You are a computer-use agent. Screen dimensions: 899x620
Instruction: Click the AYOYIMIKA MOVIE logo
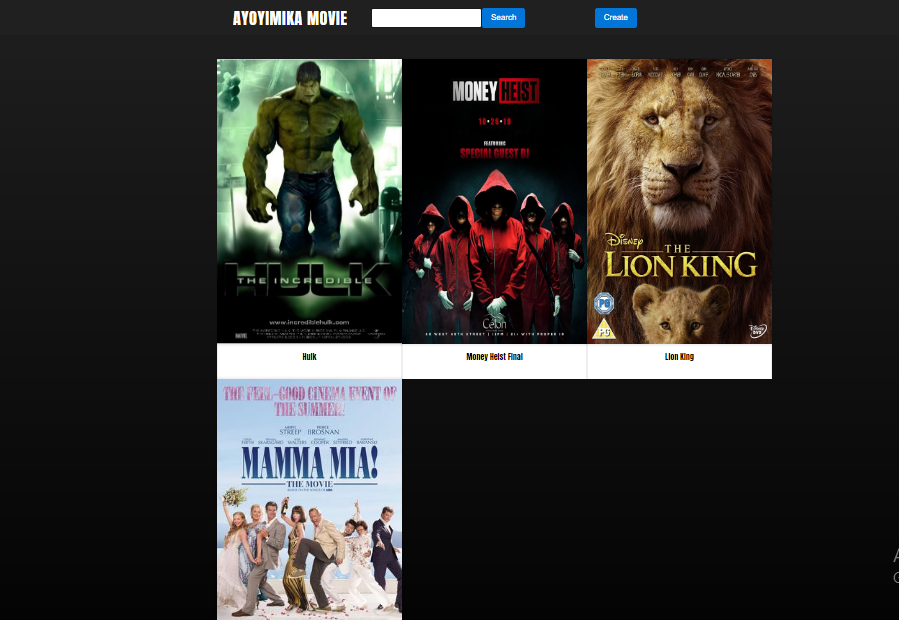click(x=290, y=18)
